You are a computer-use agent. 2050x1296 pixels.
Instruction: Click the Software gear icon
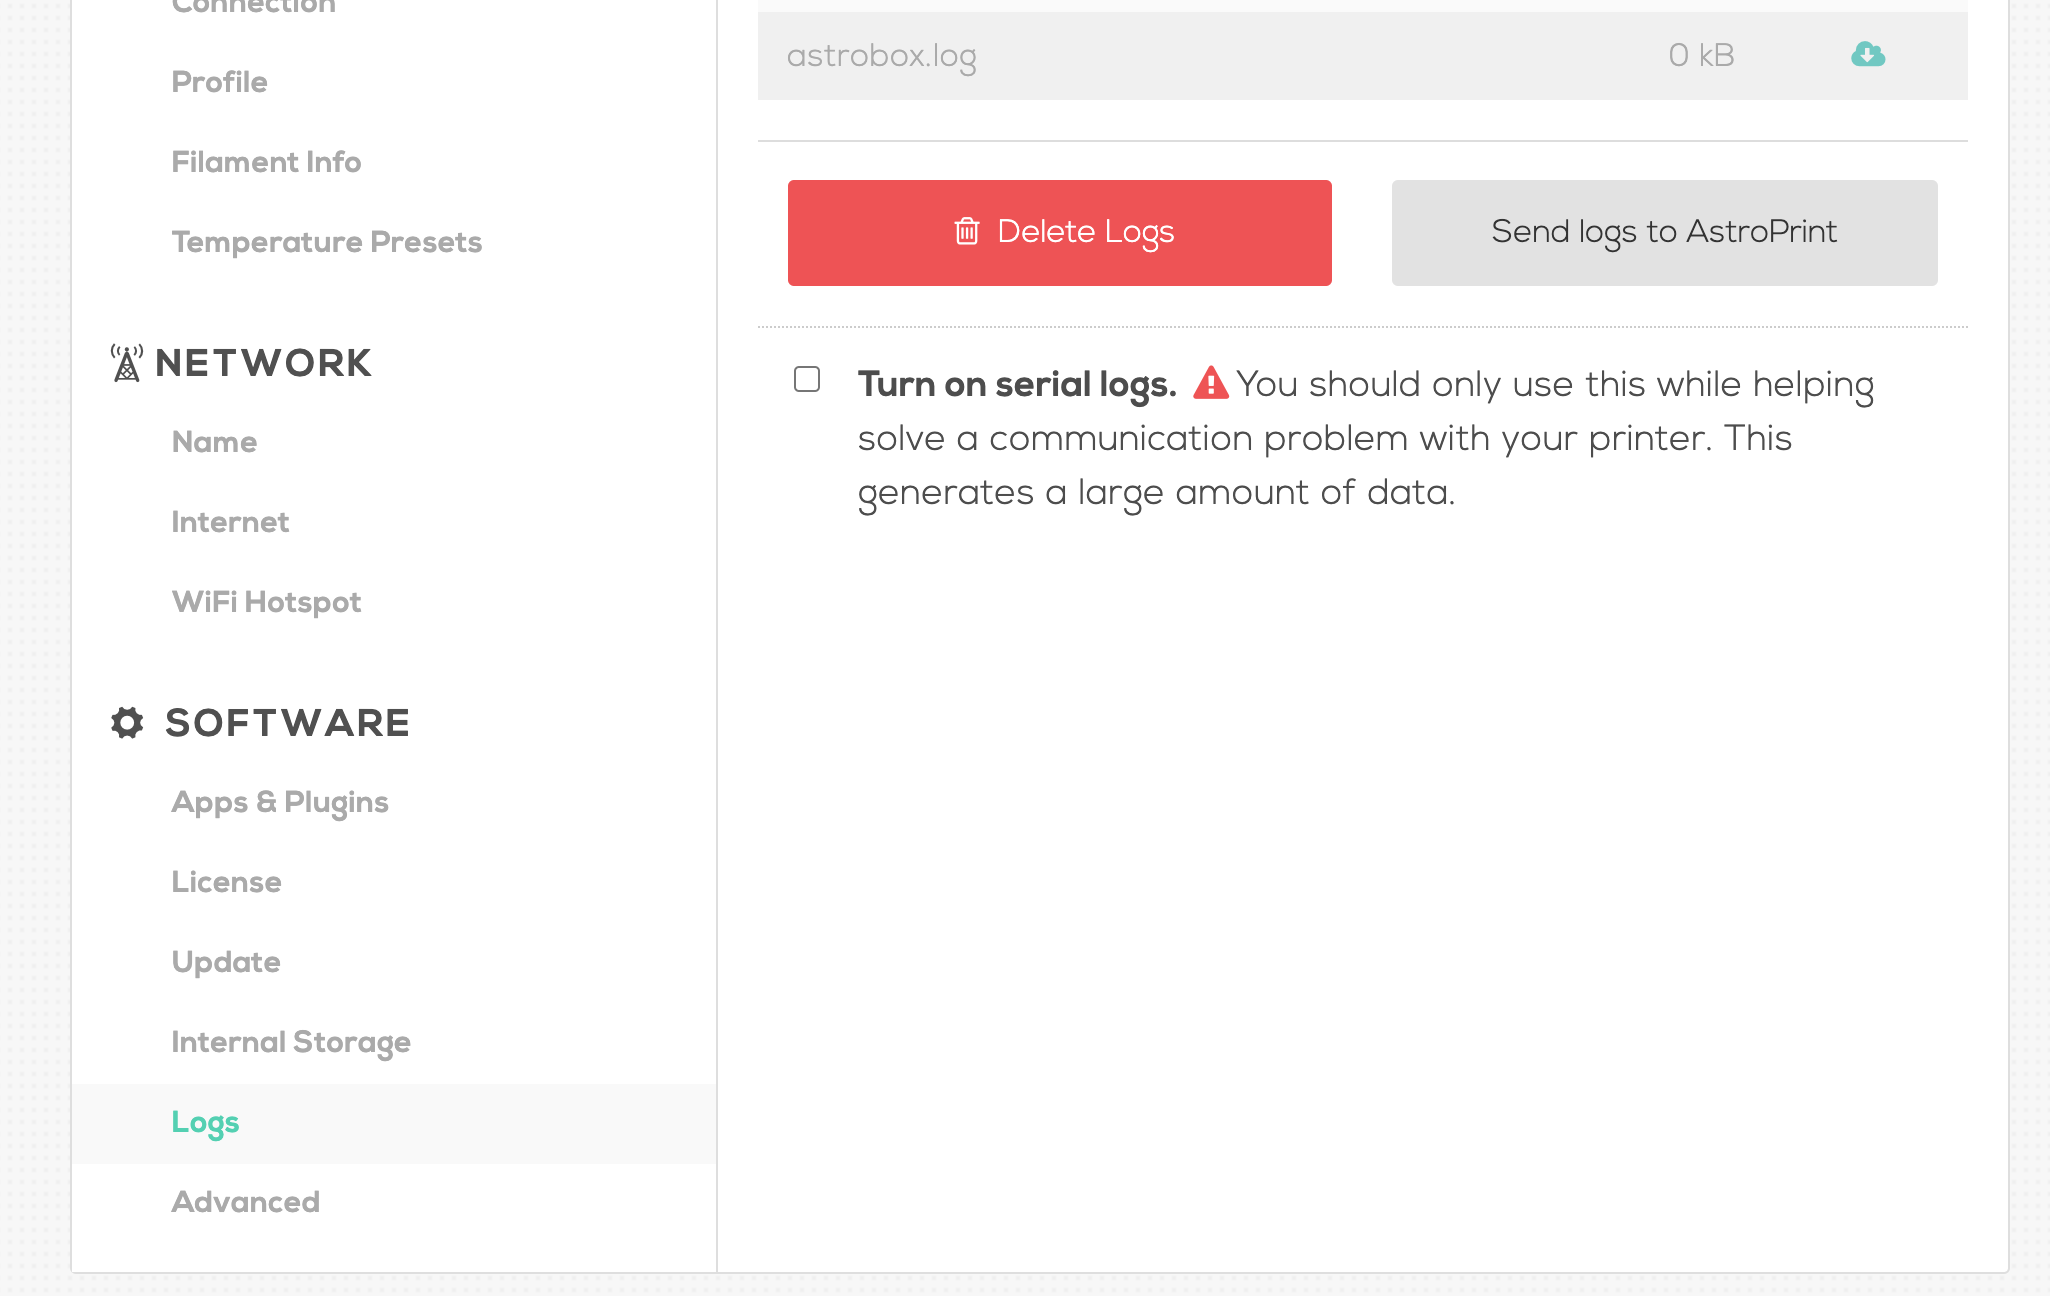[127, 722]
